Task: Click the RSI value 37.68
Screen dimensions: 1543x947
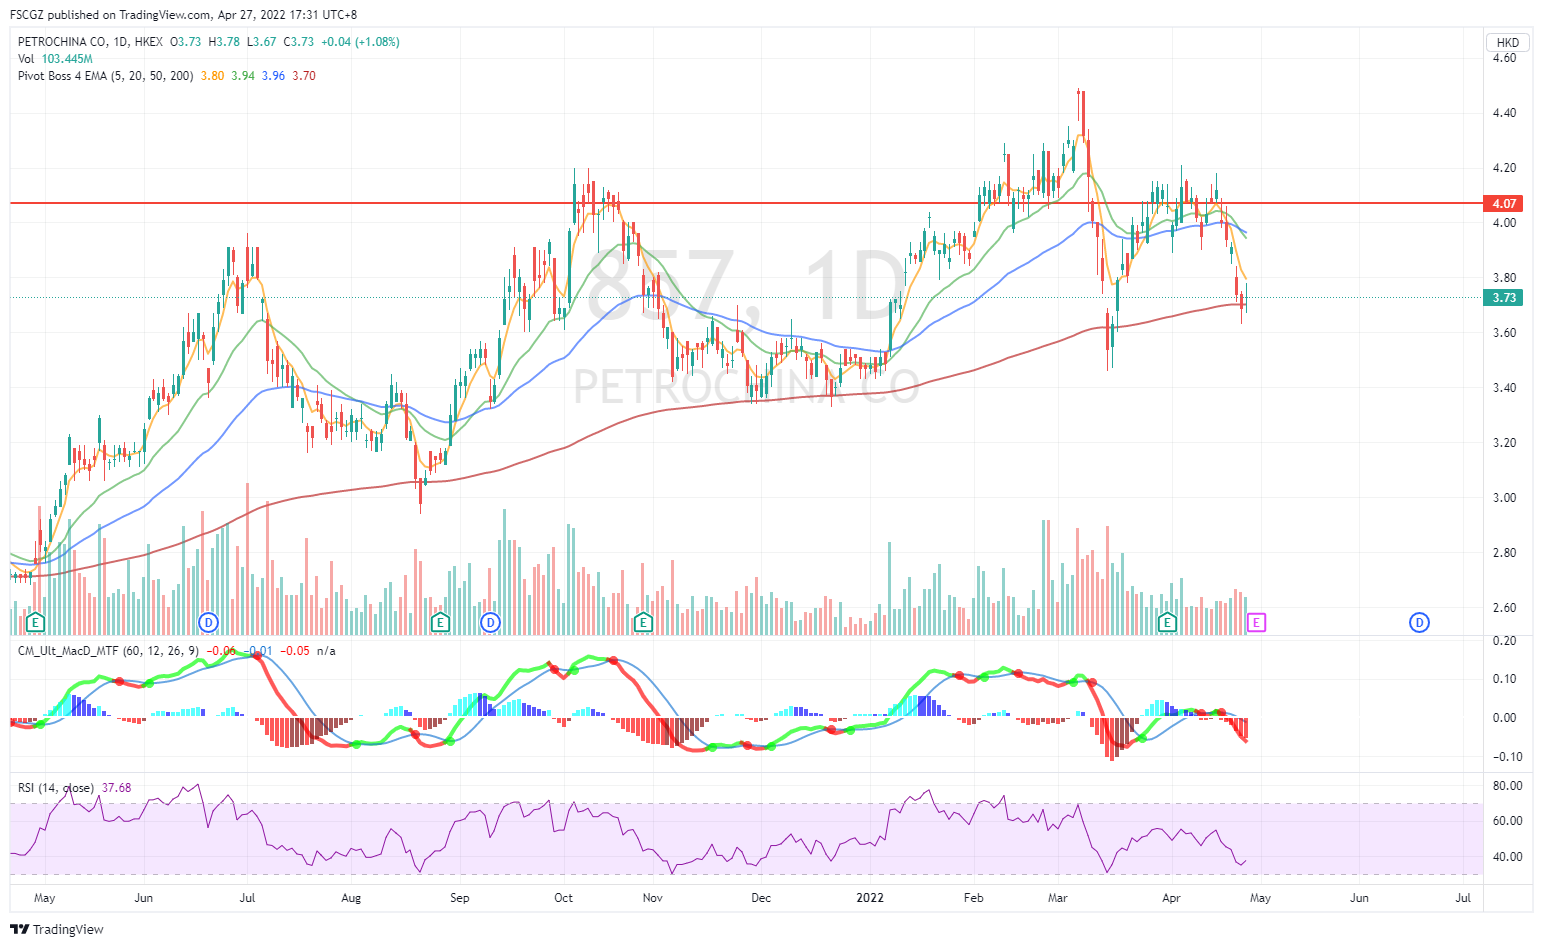Action: point(117,788)
